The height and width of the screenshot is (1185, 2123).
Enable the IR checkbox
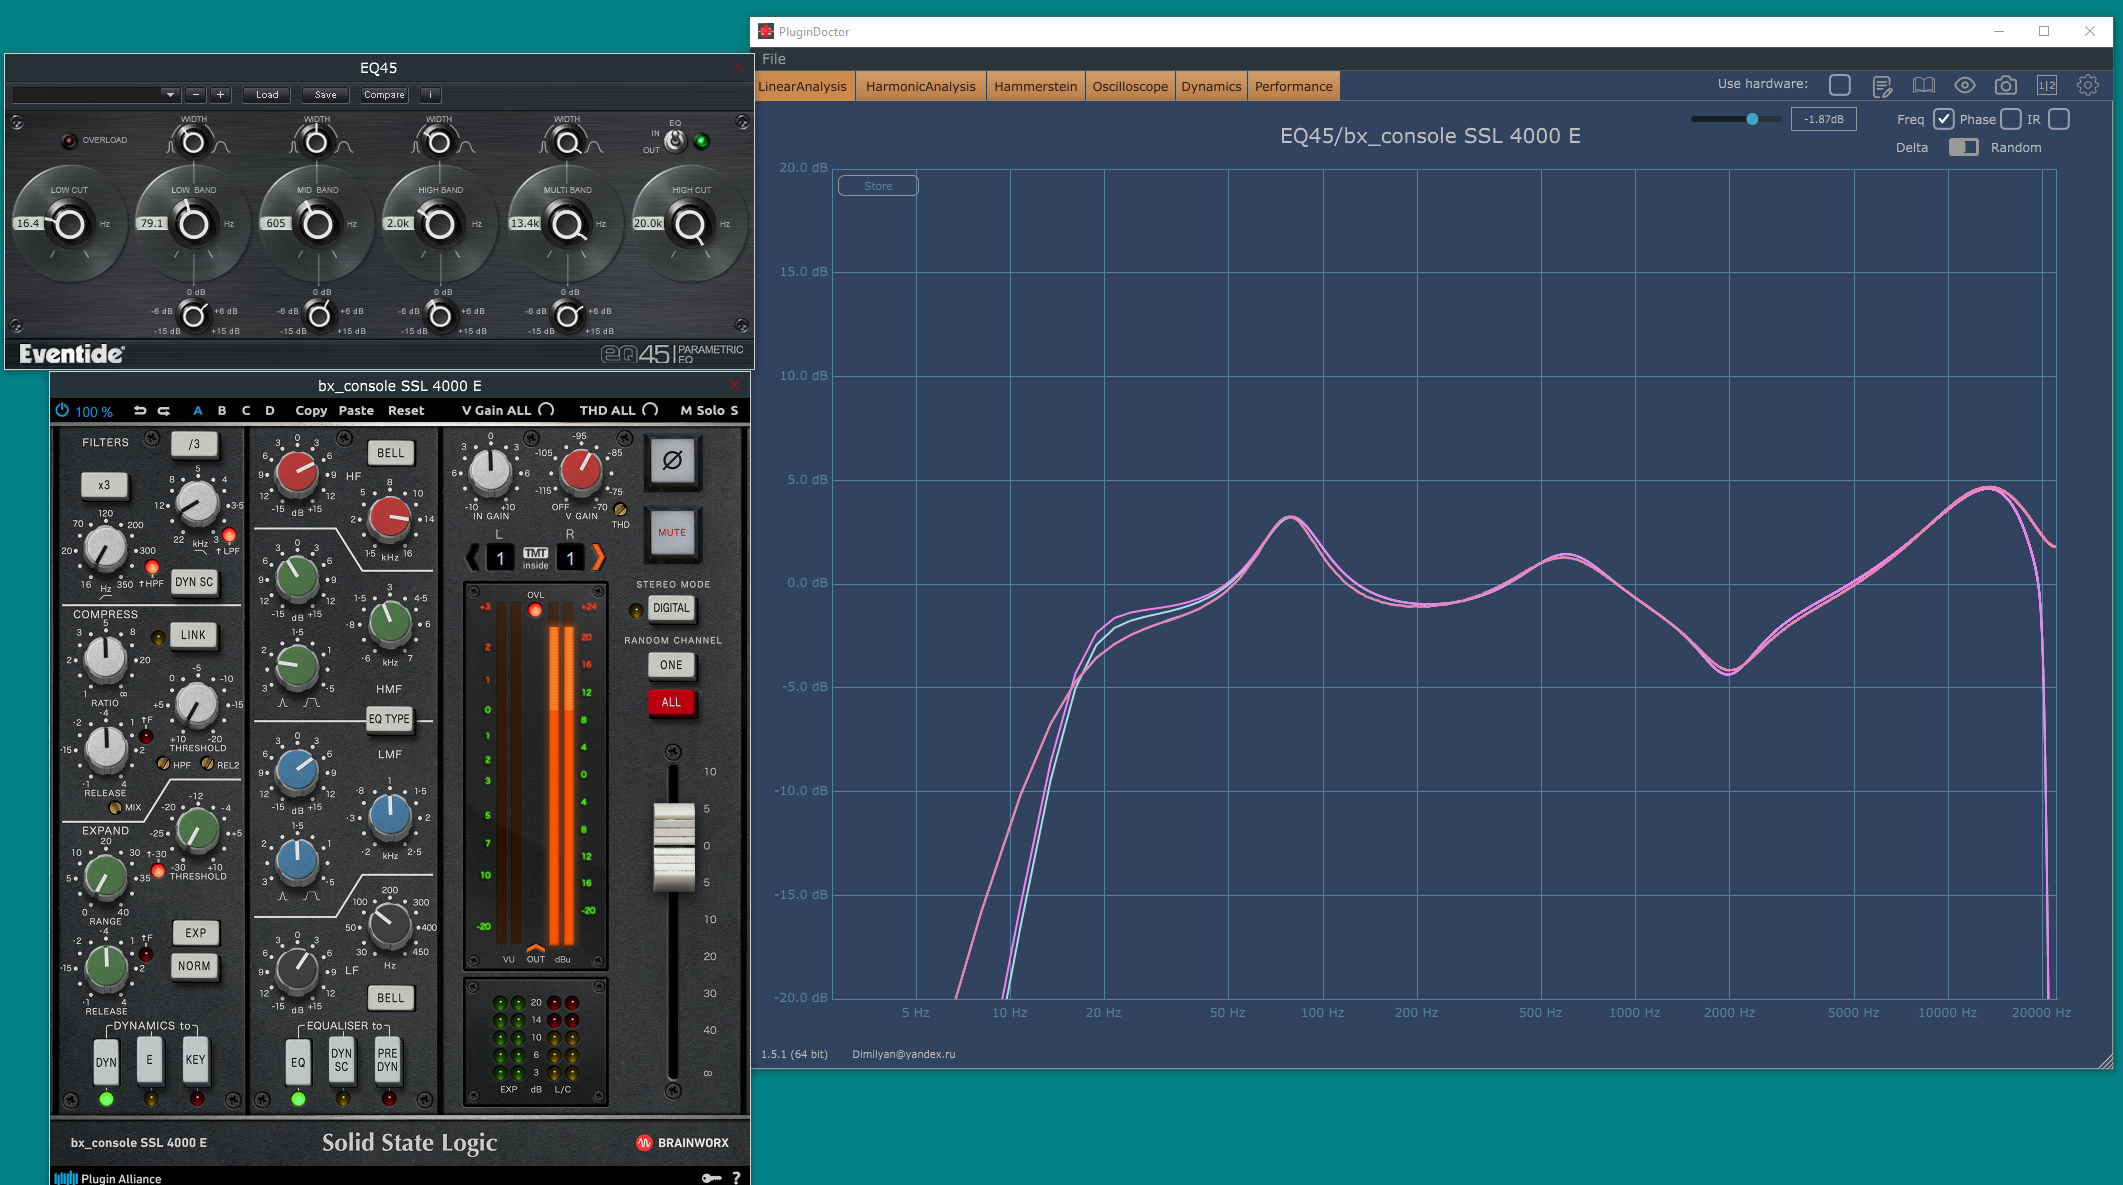(2059, 119)
